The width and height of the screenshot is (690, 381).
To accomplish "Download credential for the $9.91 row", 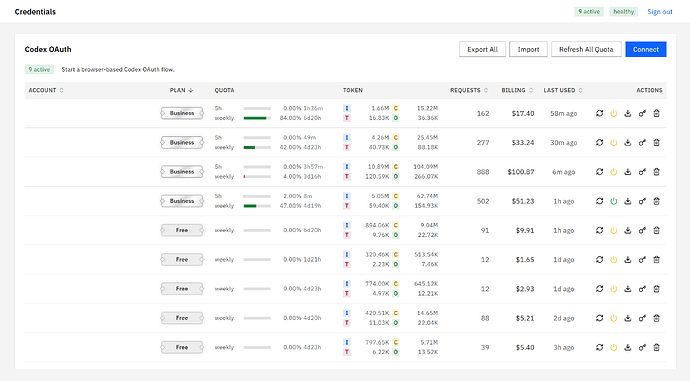I will click(628, 231).
